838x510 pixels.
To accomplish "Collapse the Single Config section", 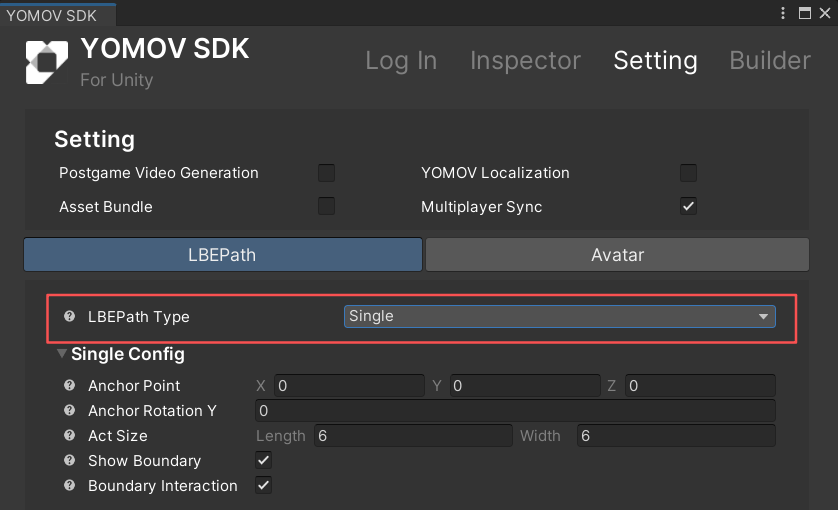I will point(62,353).
